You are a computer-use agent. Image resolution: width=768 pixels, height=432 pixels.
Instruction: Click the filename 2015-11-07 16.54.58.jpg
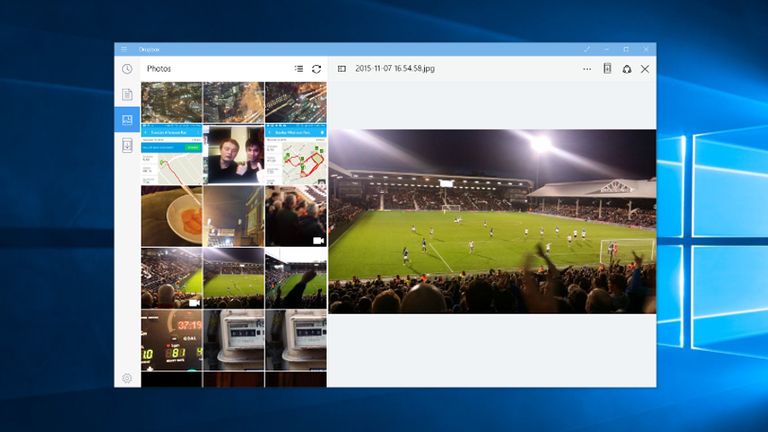tap(395, 69)
